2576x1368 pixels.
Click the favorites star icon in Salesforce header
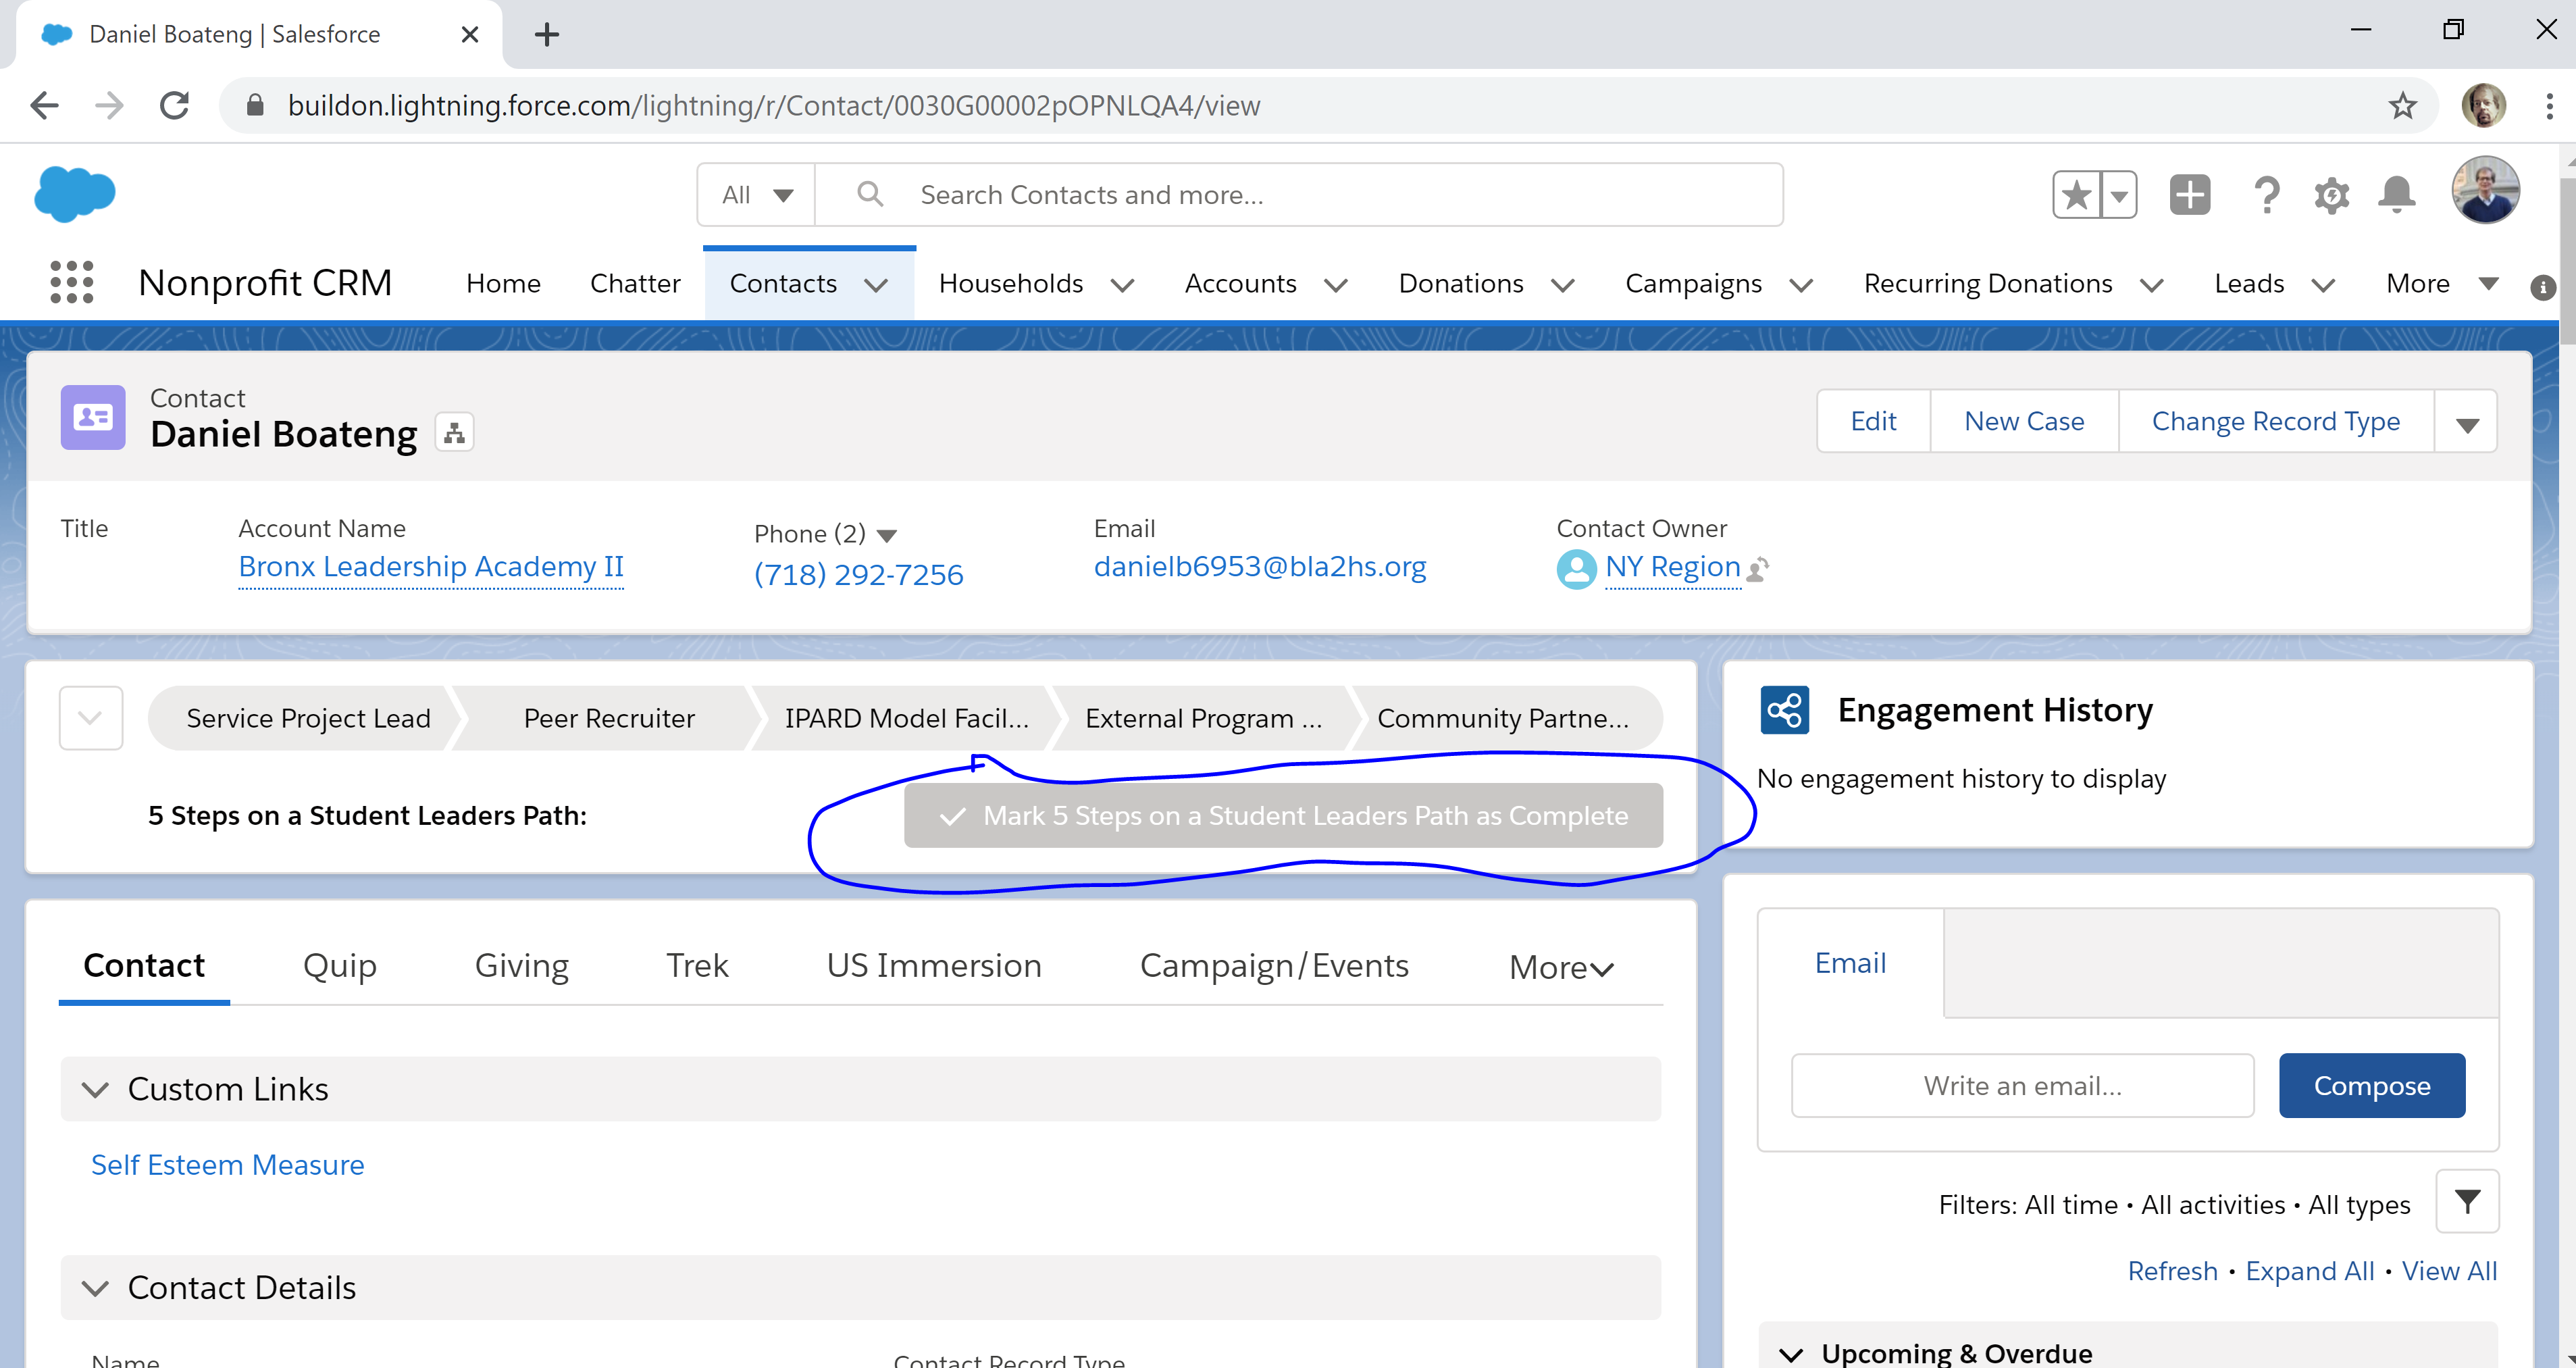2077,194
